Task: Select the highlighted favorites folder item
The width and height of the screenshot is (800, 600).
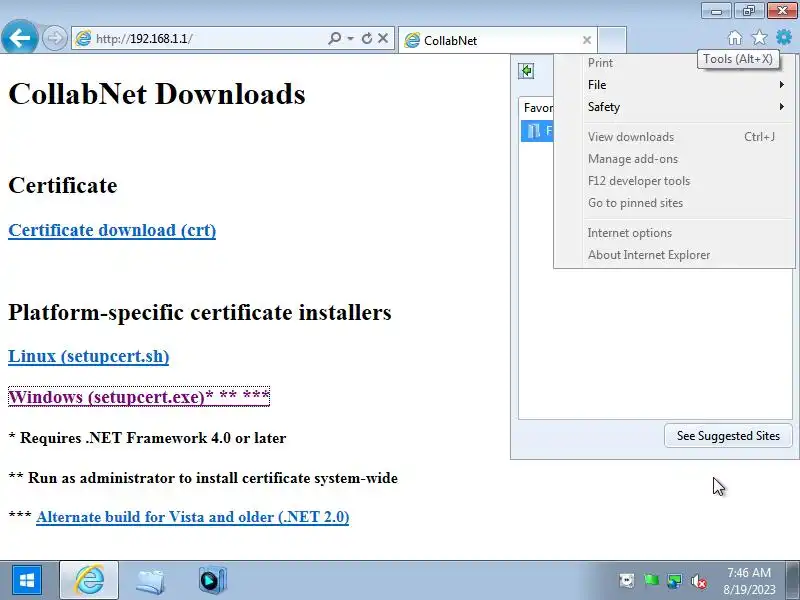Action: pyautogui.click(x=537, y=131)
